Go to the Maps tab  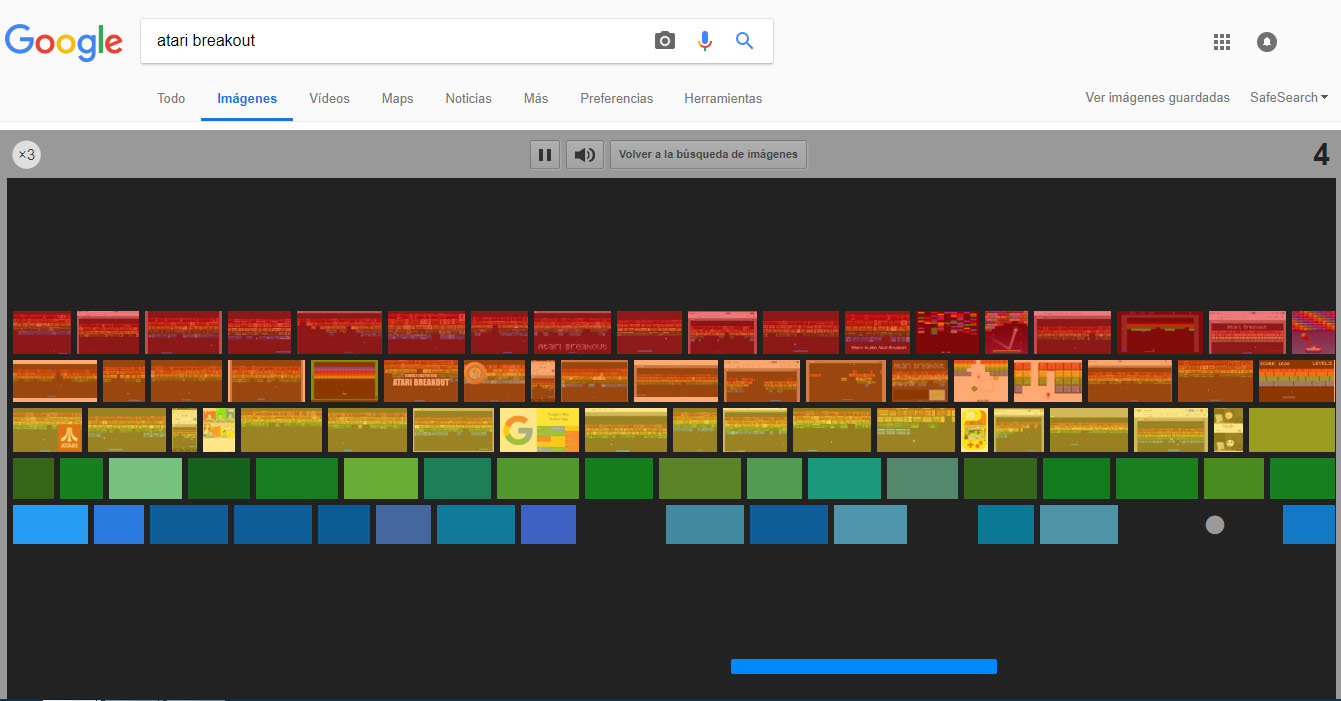click(397, 98)
